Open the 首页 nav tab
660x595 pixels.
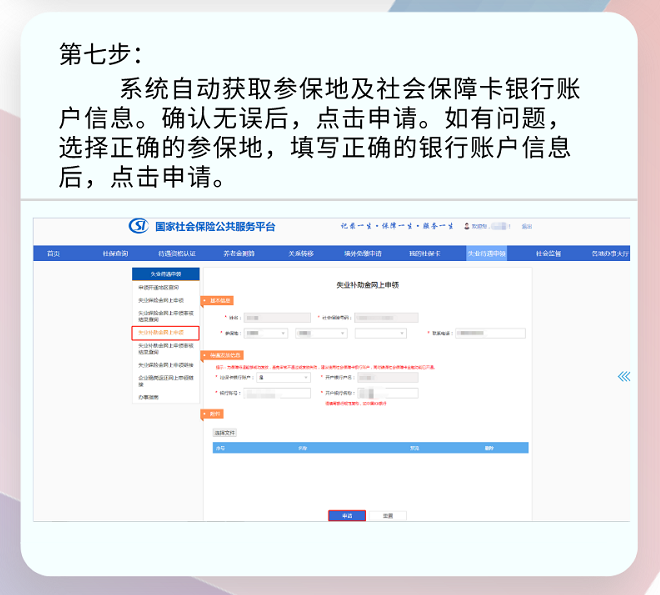[x=53, y=253]
